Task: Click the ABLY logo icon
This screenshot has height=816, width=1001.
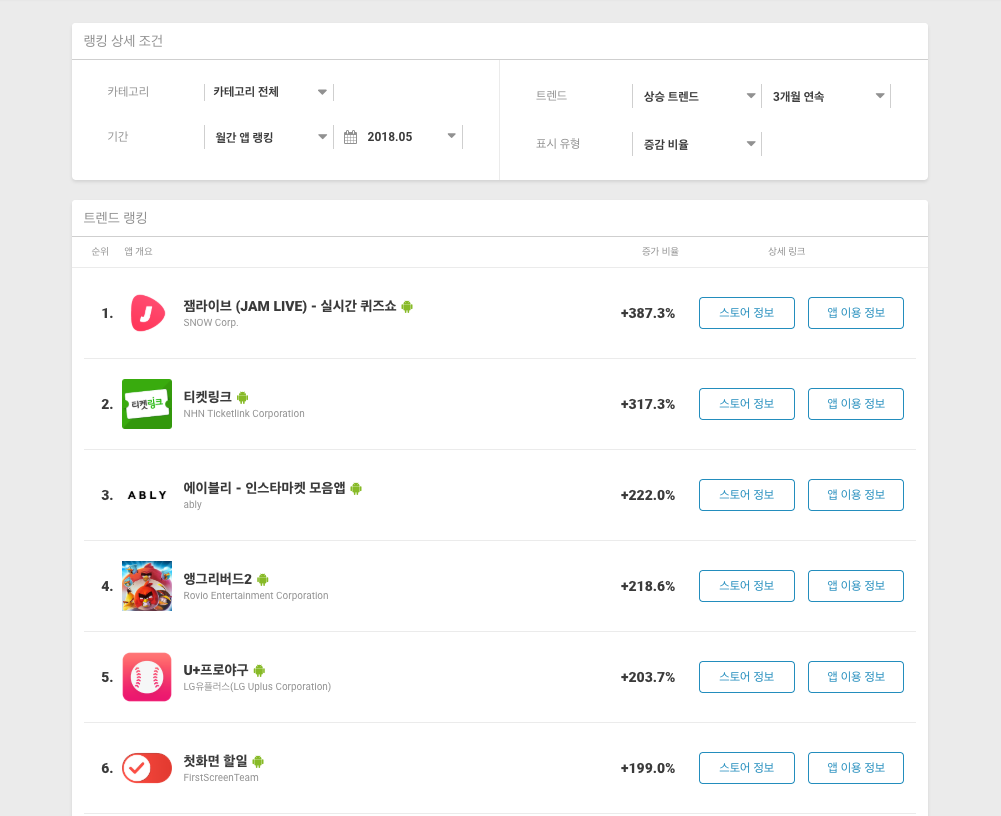Action: (x=147, y=495)
